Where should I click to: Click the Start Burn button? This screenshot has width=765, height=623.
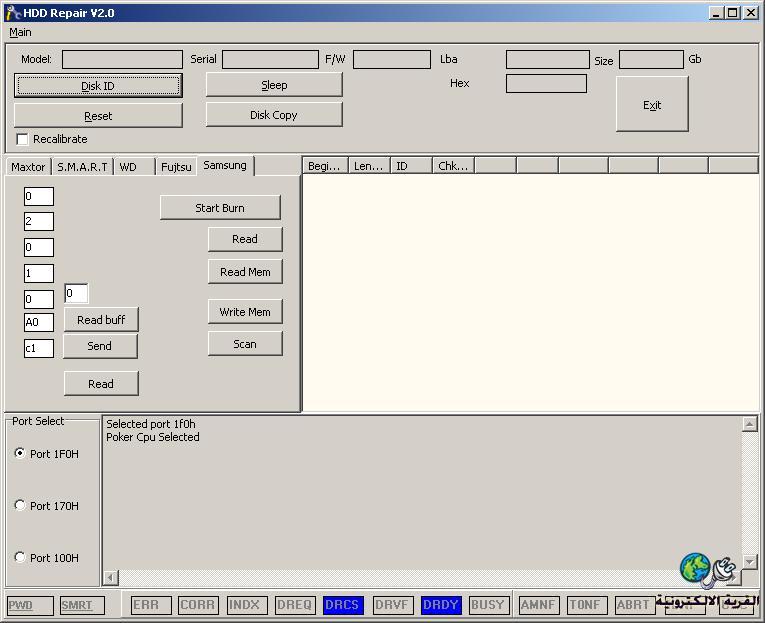220,208
